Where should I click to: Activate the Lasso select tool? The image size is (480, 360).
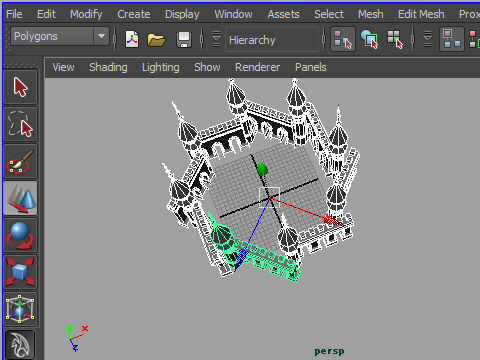[x=20, y=124]
